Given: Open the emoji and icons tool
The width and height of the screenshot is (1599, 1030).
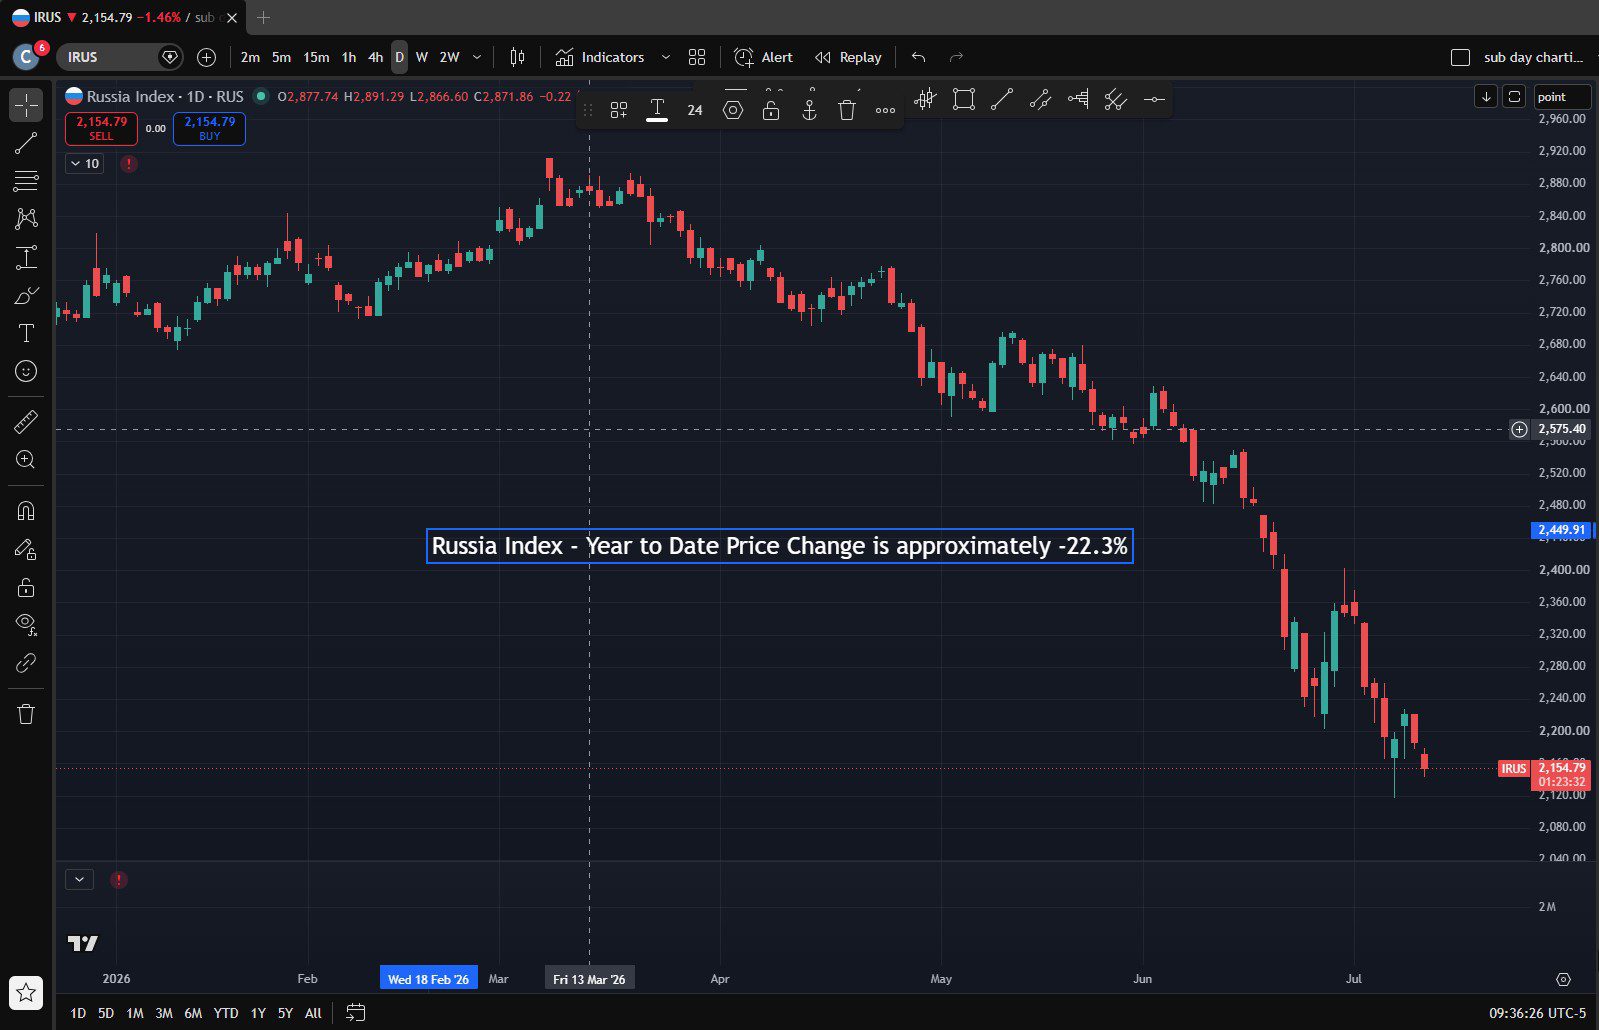Looking at the screenshot, I should point(26,371).
